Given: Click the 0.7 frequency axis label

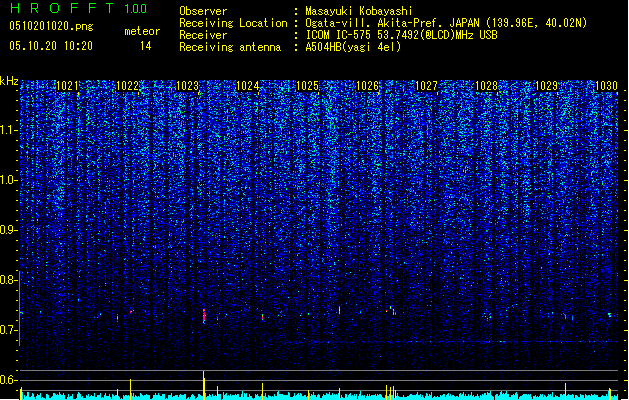Looking at the screenshot, I should [8, 330].
